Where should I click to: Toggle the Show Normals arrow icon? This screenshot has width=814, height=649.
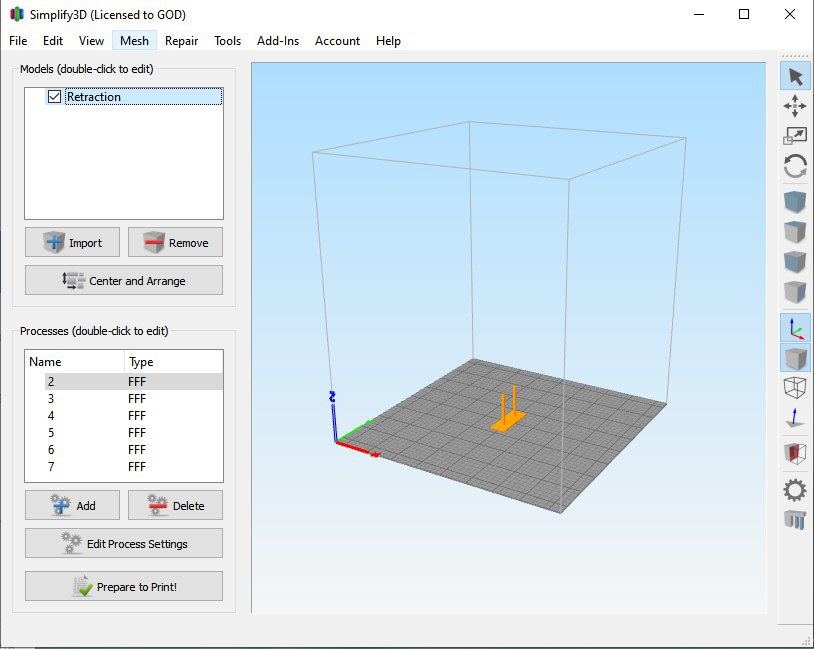[x=795, y=418]
